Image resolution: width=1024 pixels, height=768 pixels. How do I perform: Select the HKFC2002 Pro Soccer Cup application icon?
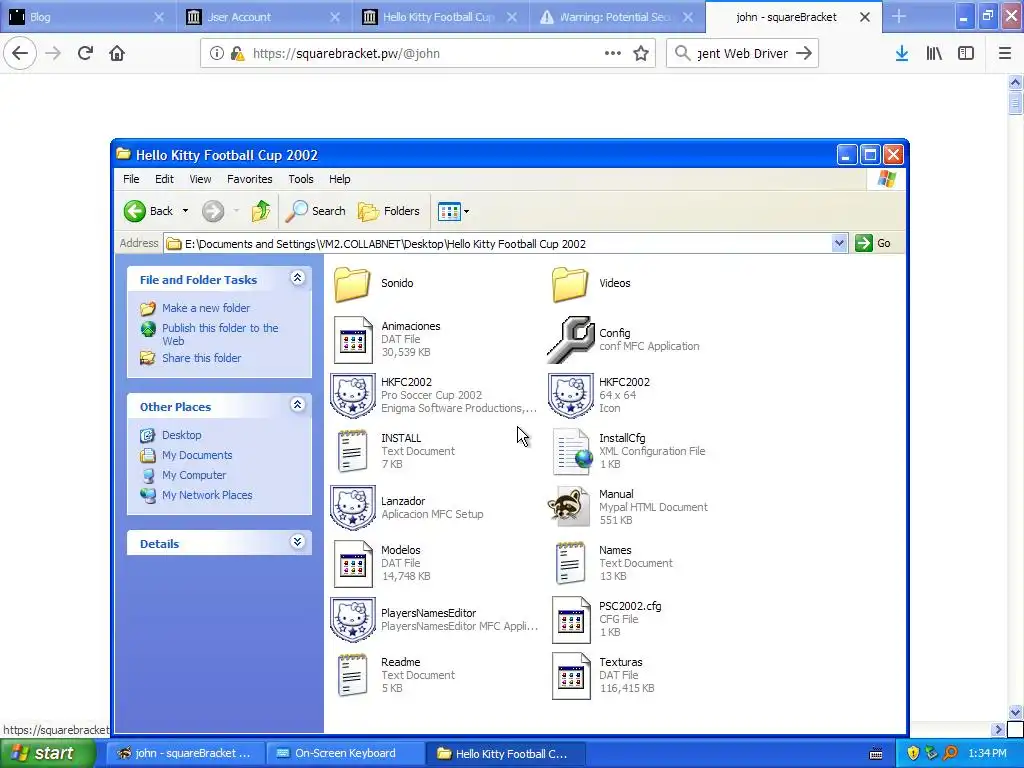tap(353, 395)
